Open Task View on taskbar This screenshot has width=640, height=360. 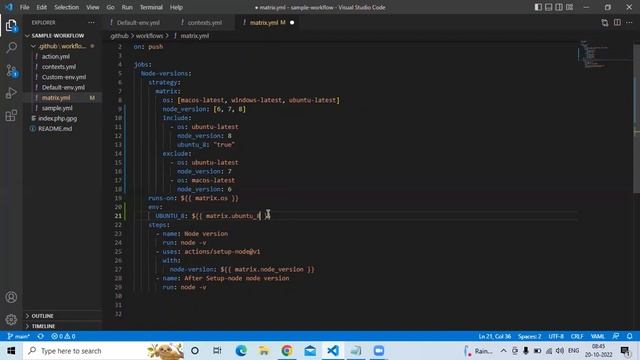tap(217, 351)
